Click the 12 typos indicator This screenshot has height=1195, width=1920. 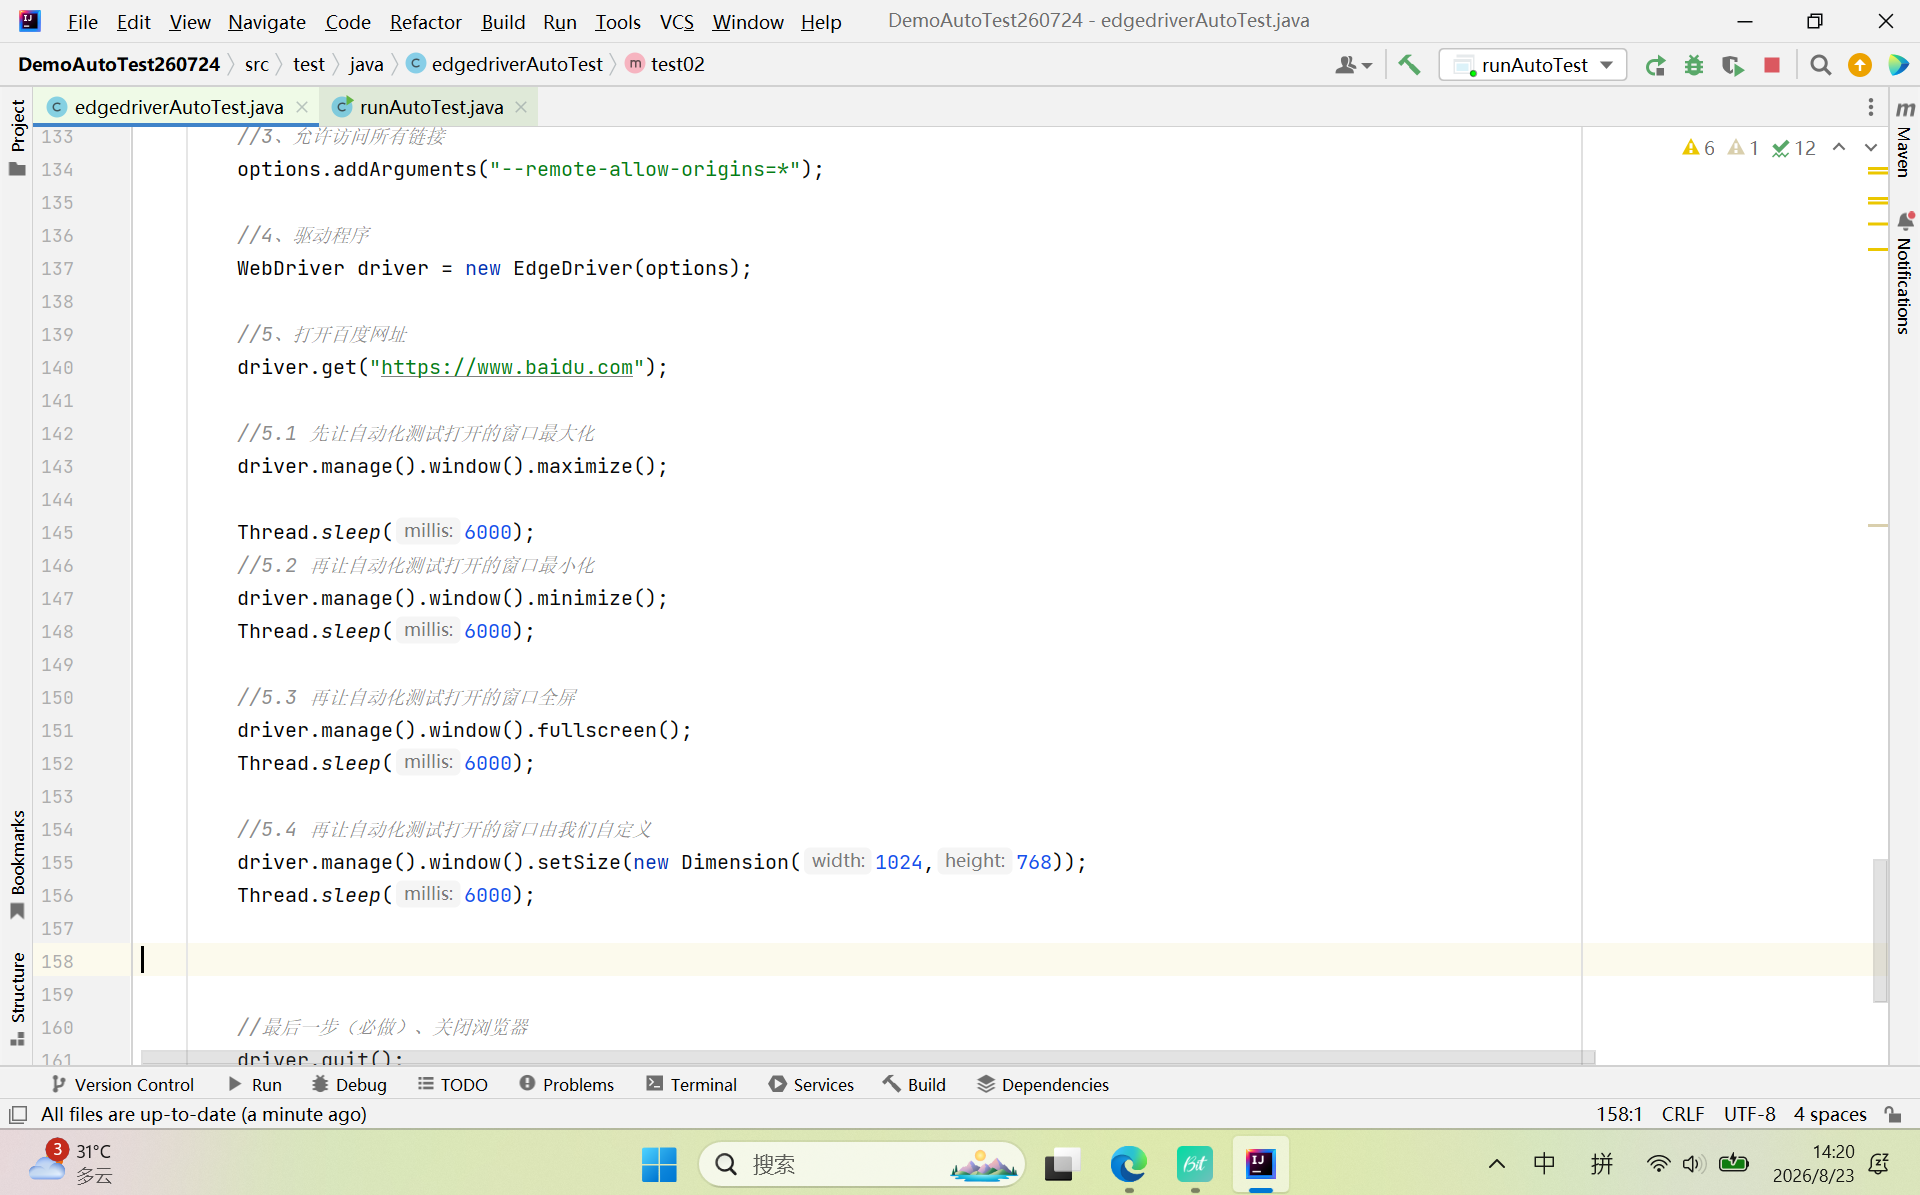pyautogui.click(x=1794, y=148)
